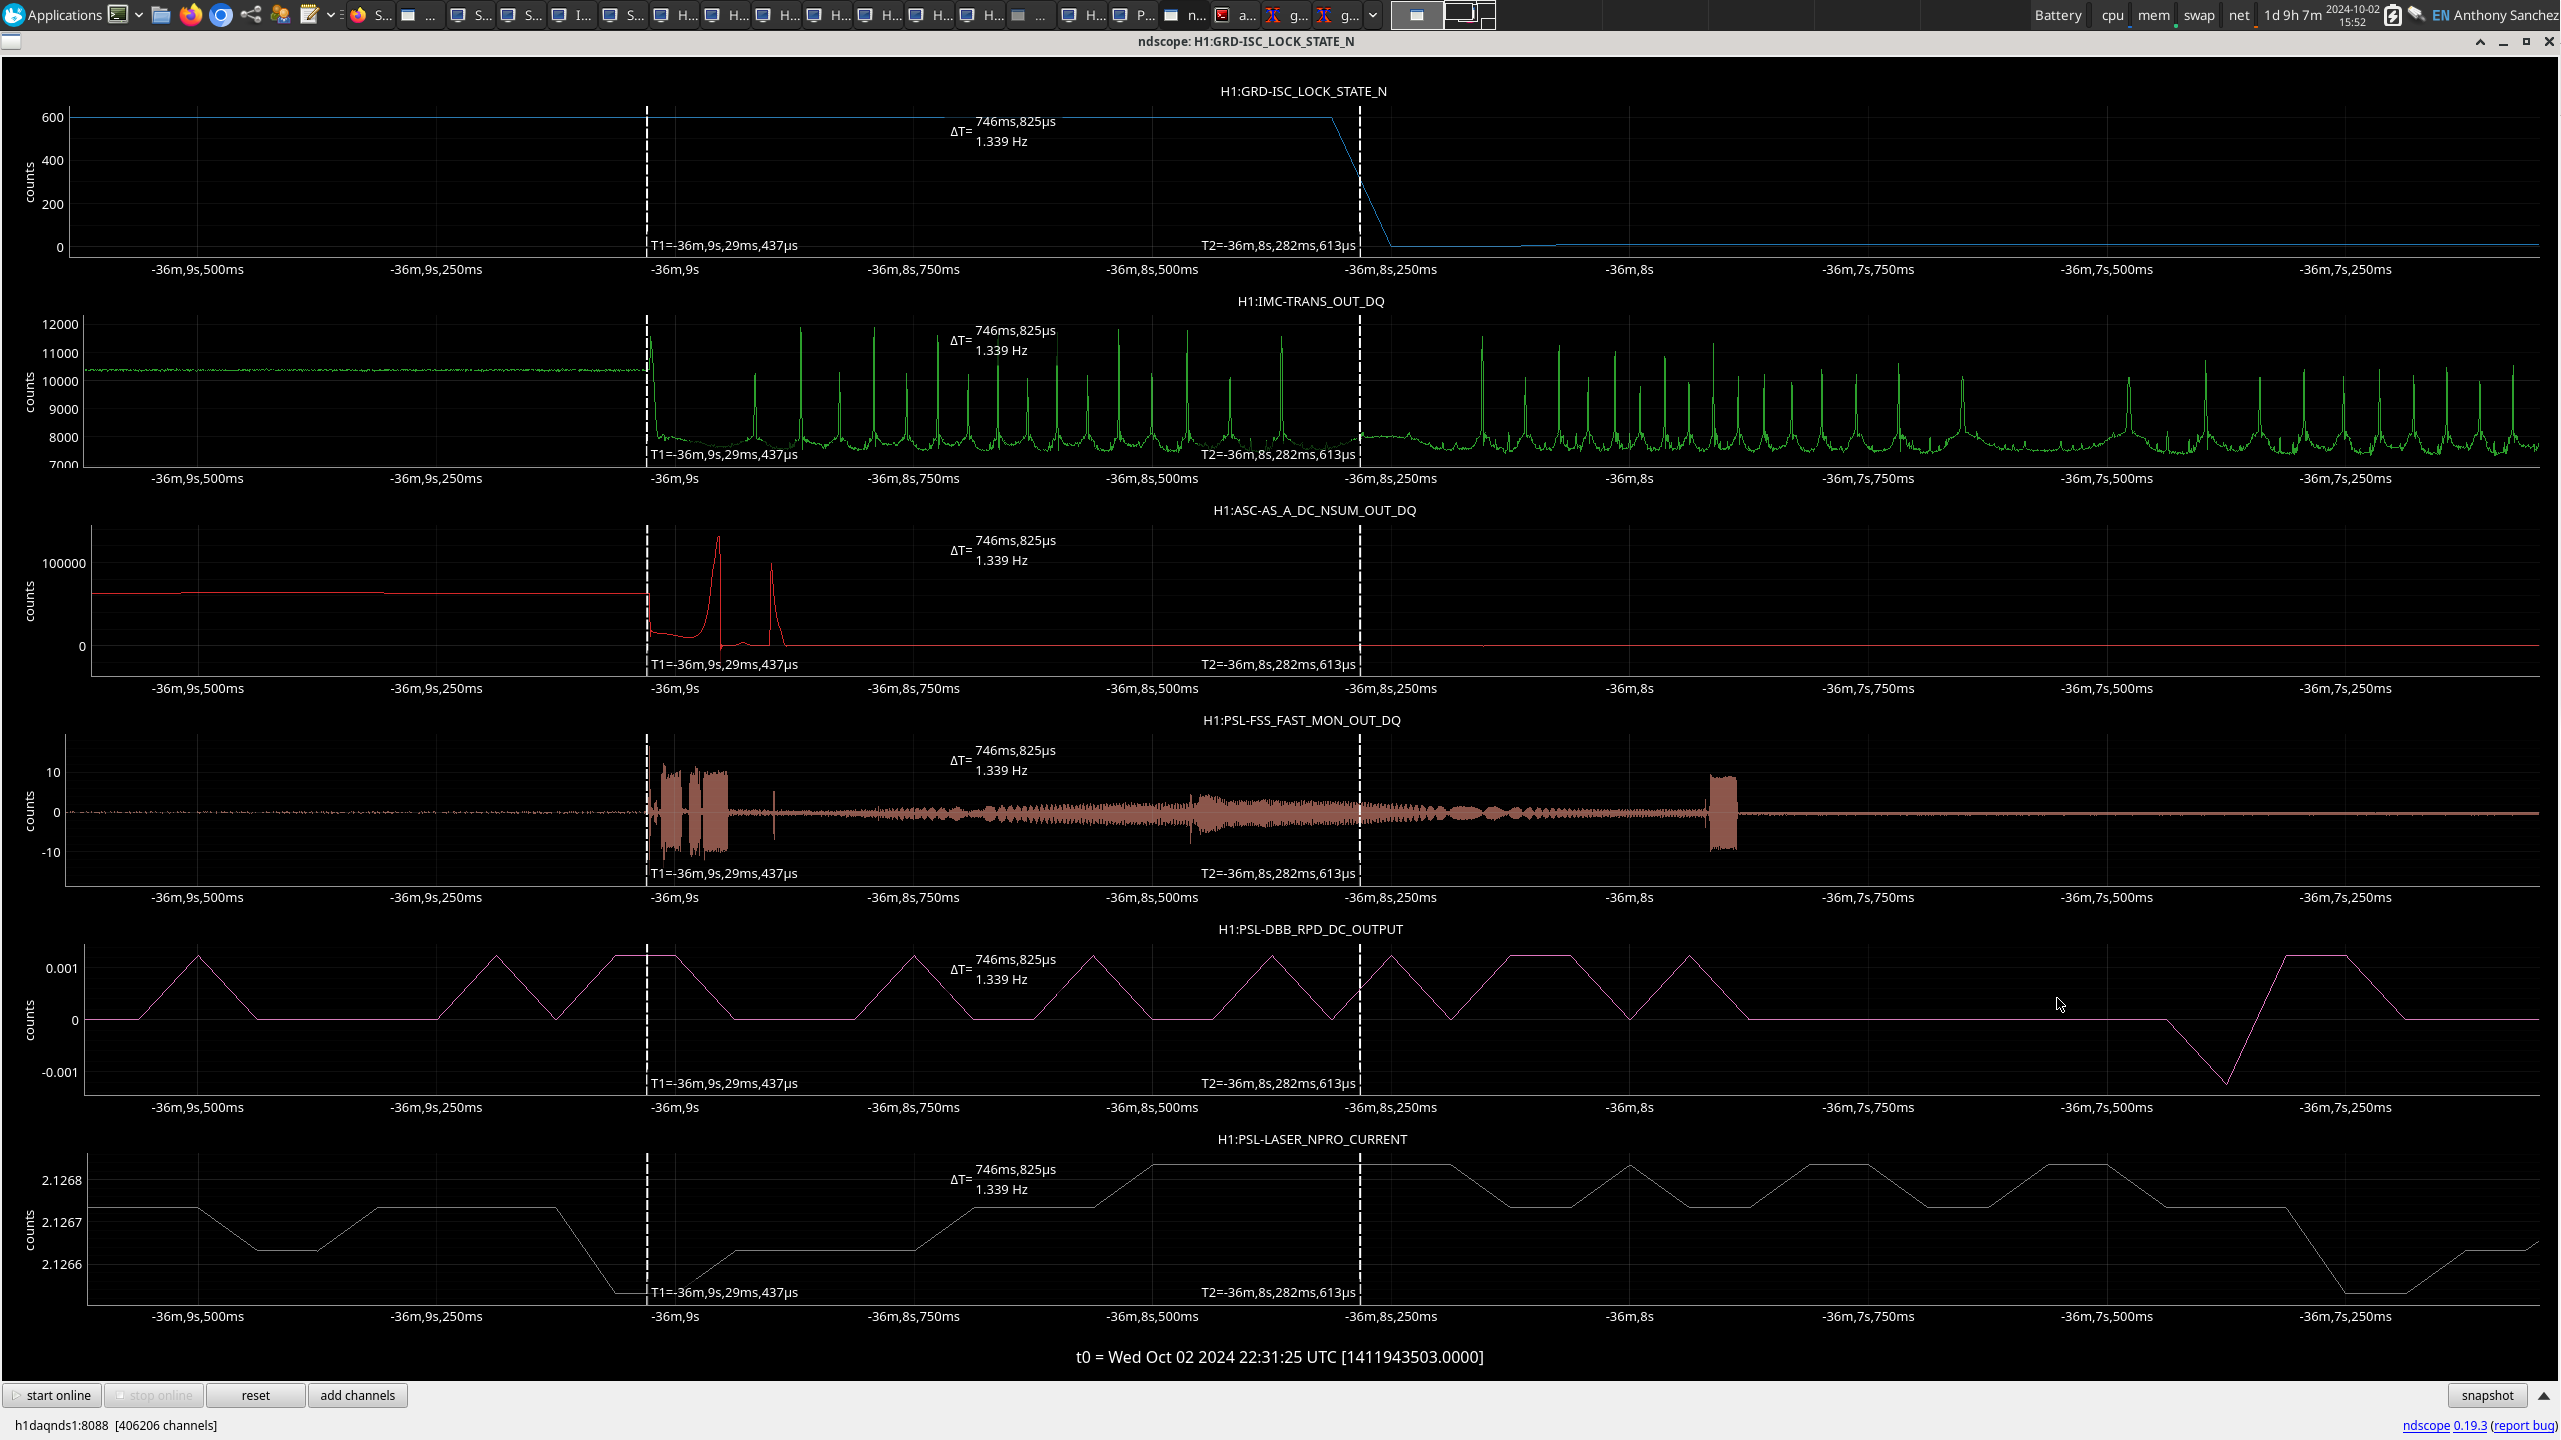2561x1440 pixels.
Task: Click the T2 cursor label in LOCK_STATE_N plot
Action: [1278, 245]
